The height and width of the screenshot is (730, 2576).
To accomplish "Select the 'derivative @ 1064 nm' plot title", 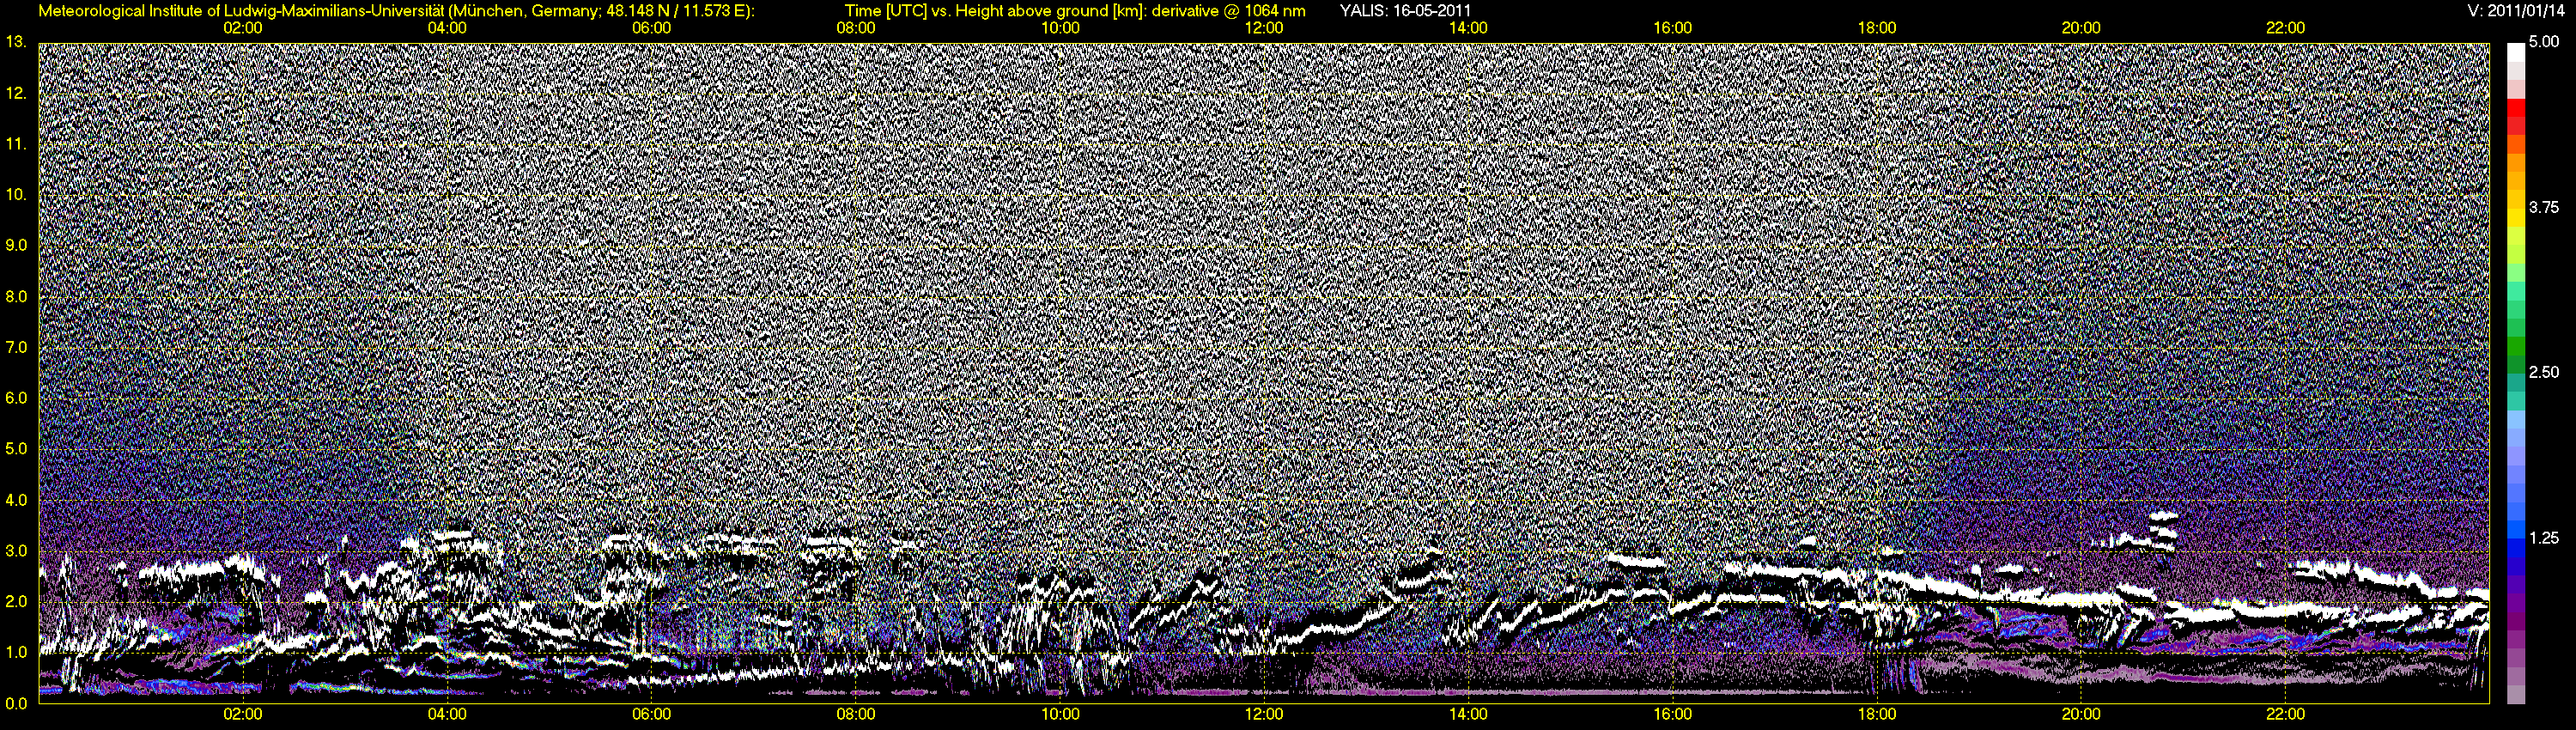I will click(1228, 11).
